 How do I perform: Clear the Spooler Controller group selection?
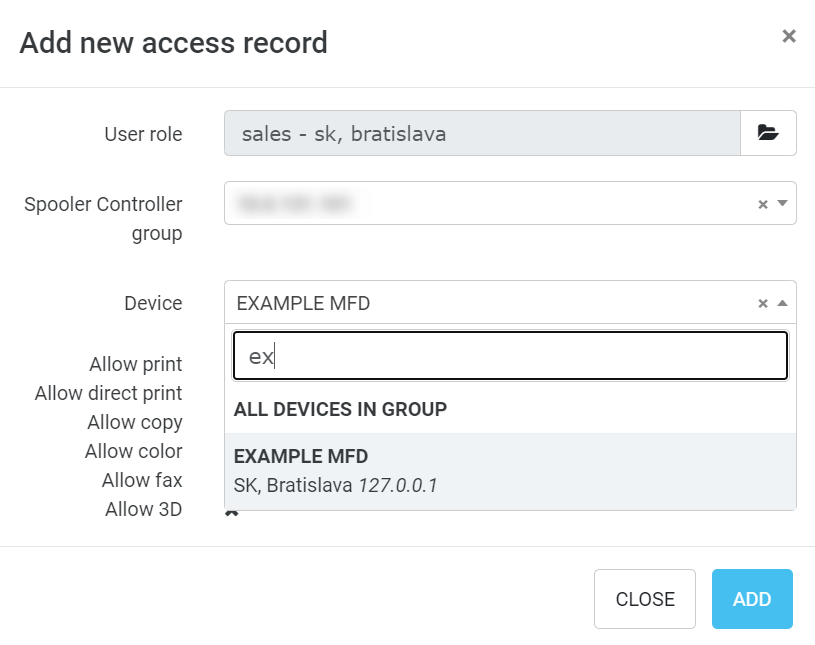[764, 203]
